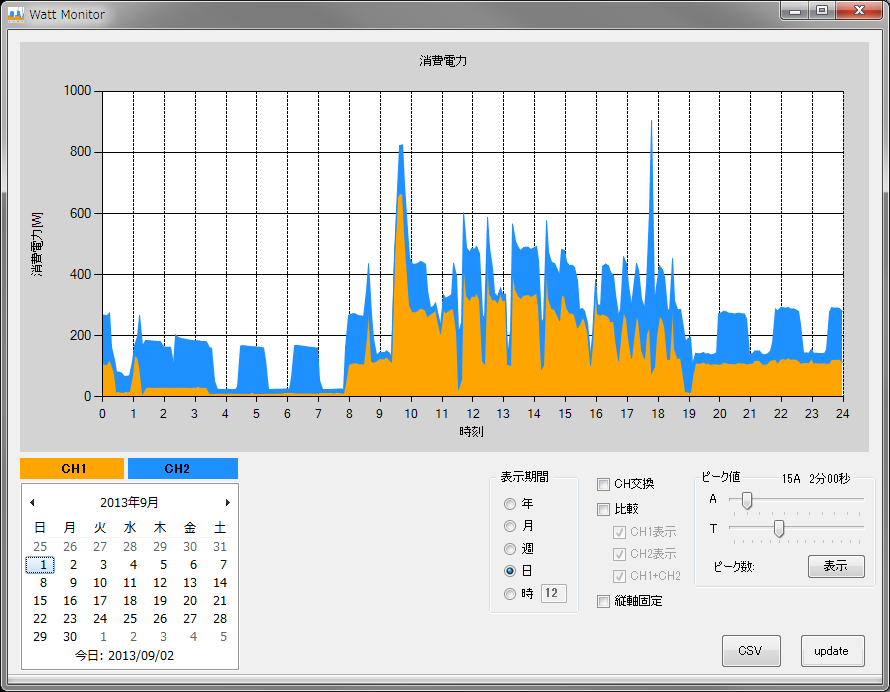Screen dimensions: 890x692
Task: Click the orange CH1 color label
Action: tap(72, 468)
